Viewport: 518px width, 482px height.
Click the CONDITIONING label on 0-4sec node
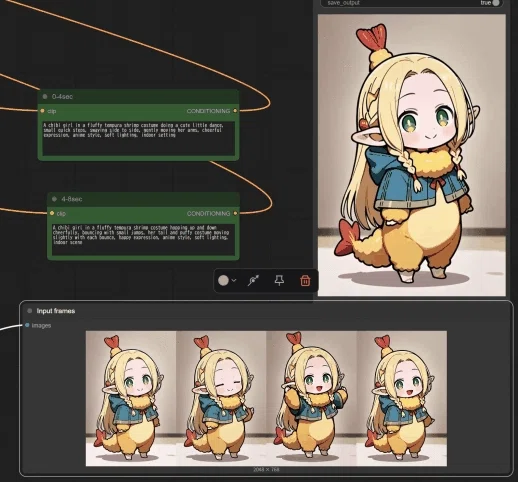pos(208,111)
